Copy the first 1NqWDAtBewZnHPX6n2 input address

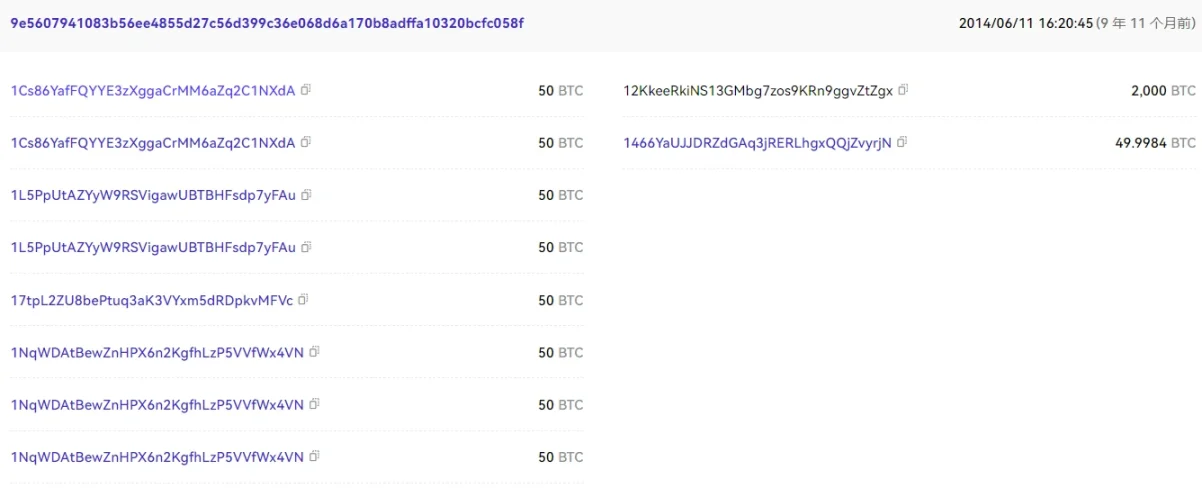click(x=314, y=351)
